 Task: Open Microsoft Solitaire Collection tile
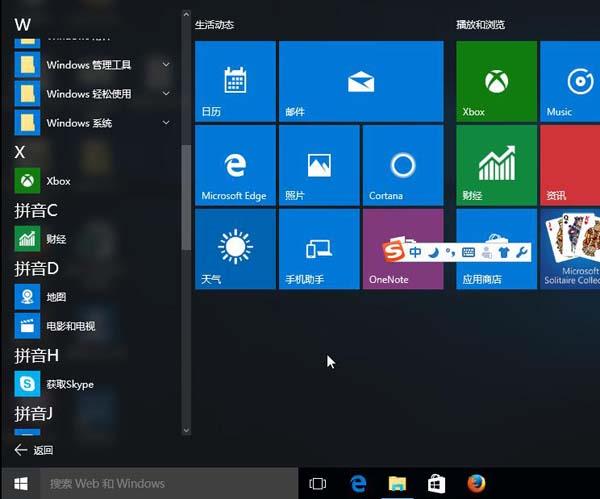pyautogui.click(x=570, y=249)
